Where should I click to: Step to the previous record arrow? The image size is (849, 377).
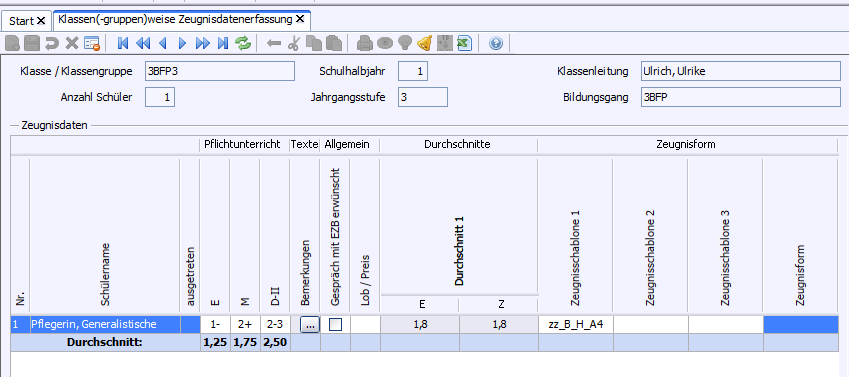tap(162, 43)
